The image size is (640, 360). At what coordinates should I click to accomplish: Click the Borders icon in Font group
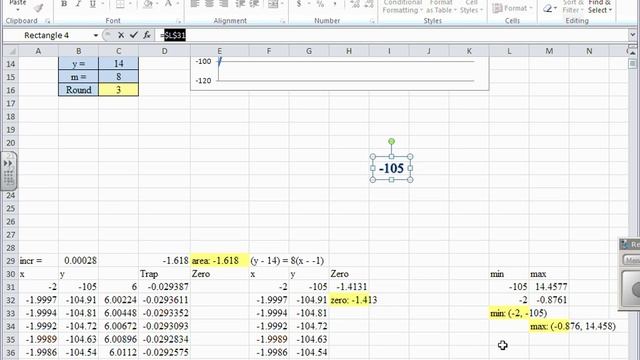[120, 4]
